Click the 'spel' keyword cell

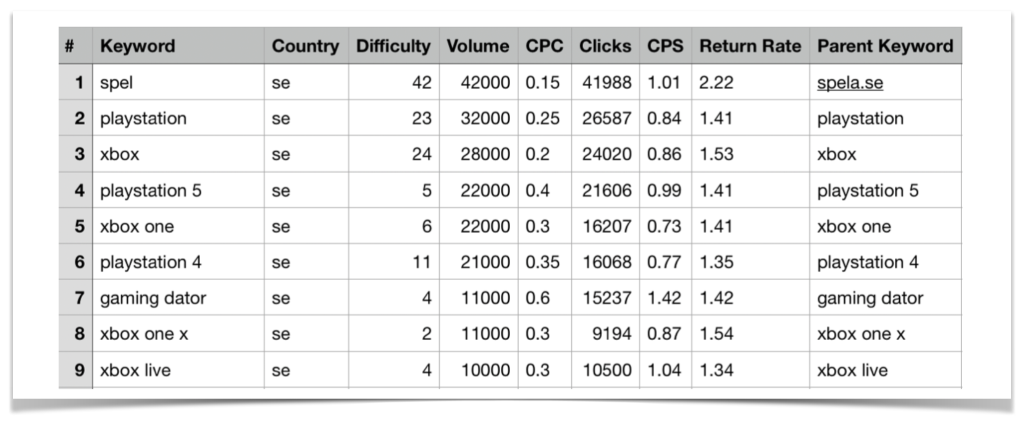point(178,82)
